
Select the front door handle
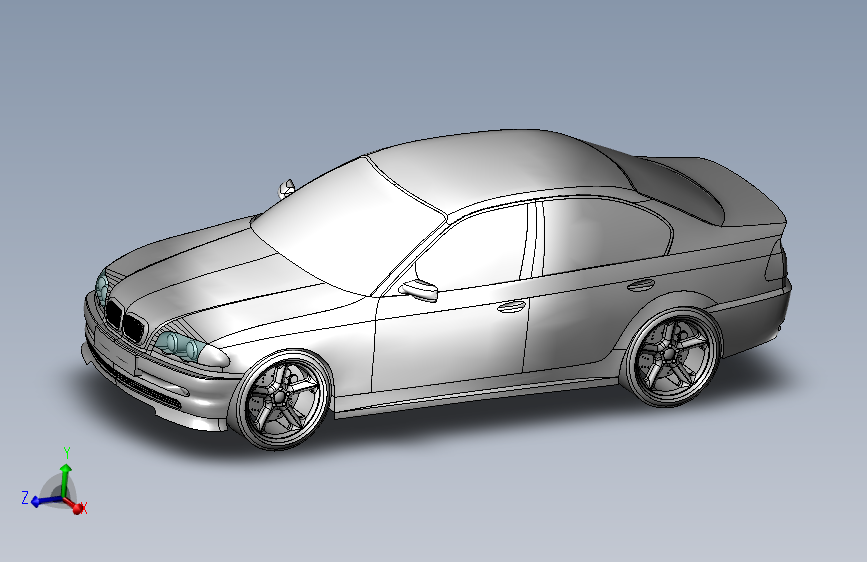pyautogui.click(x=511, y=306)
